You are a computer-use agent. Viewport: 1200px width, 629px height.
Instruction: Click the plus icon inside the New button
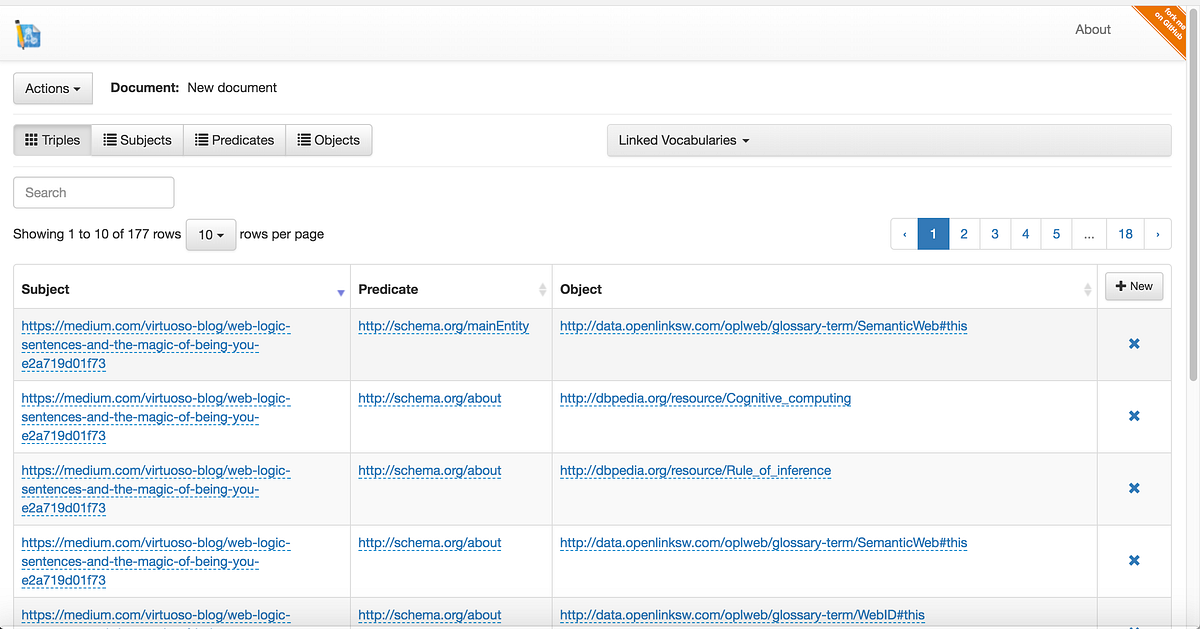[1119, 285]
